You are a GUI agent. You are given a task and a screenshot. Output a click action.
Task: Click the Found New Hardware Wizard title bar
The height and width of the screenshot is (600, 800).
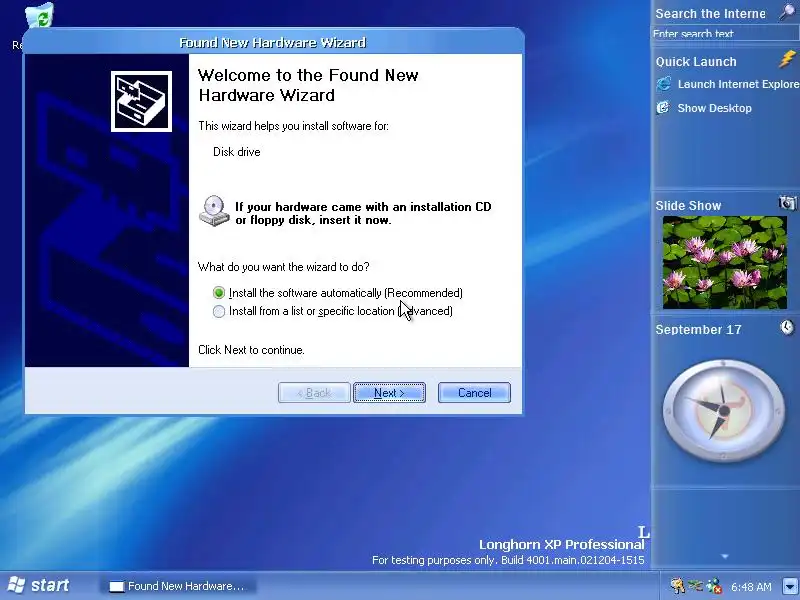(273, 42)
